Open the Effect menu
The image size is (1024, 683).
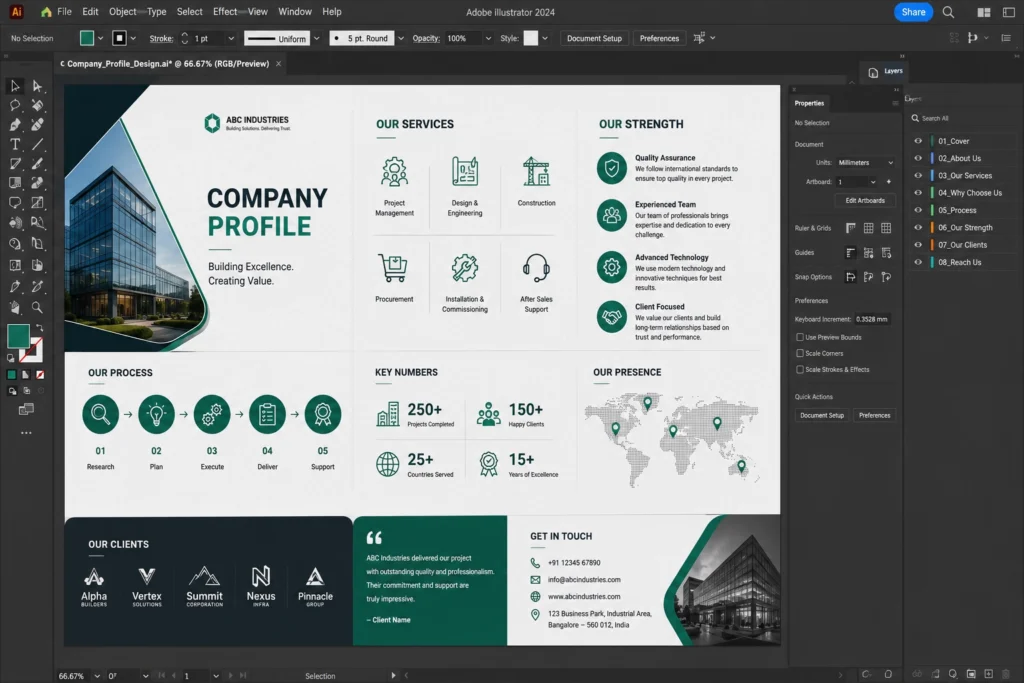click(225, 12)
